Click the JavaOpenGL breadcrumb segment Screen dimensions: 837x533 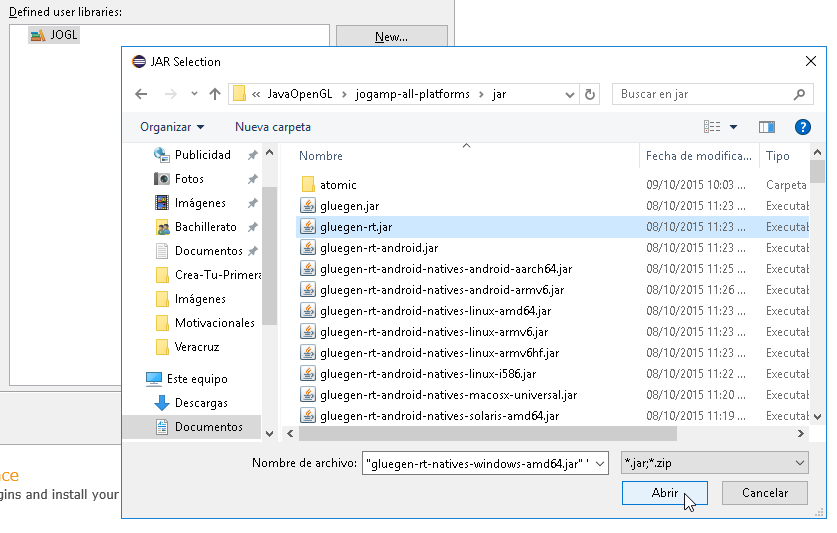299,95
